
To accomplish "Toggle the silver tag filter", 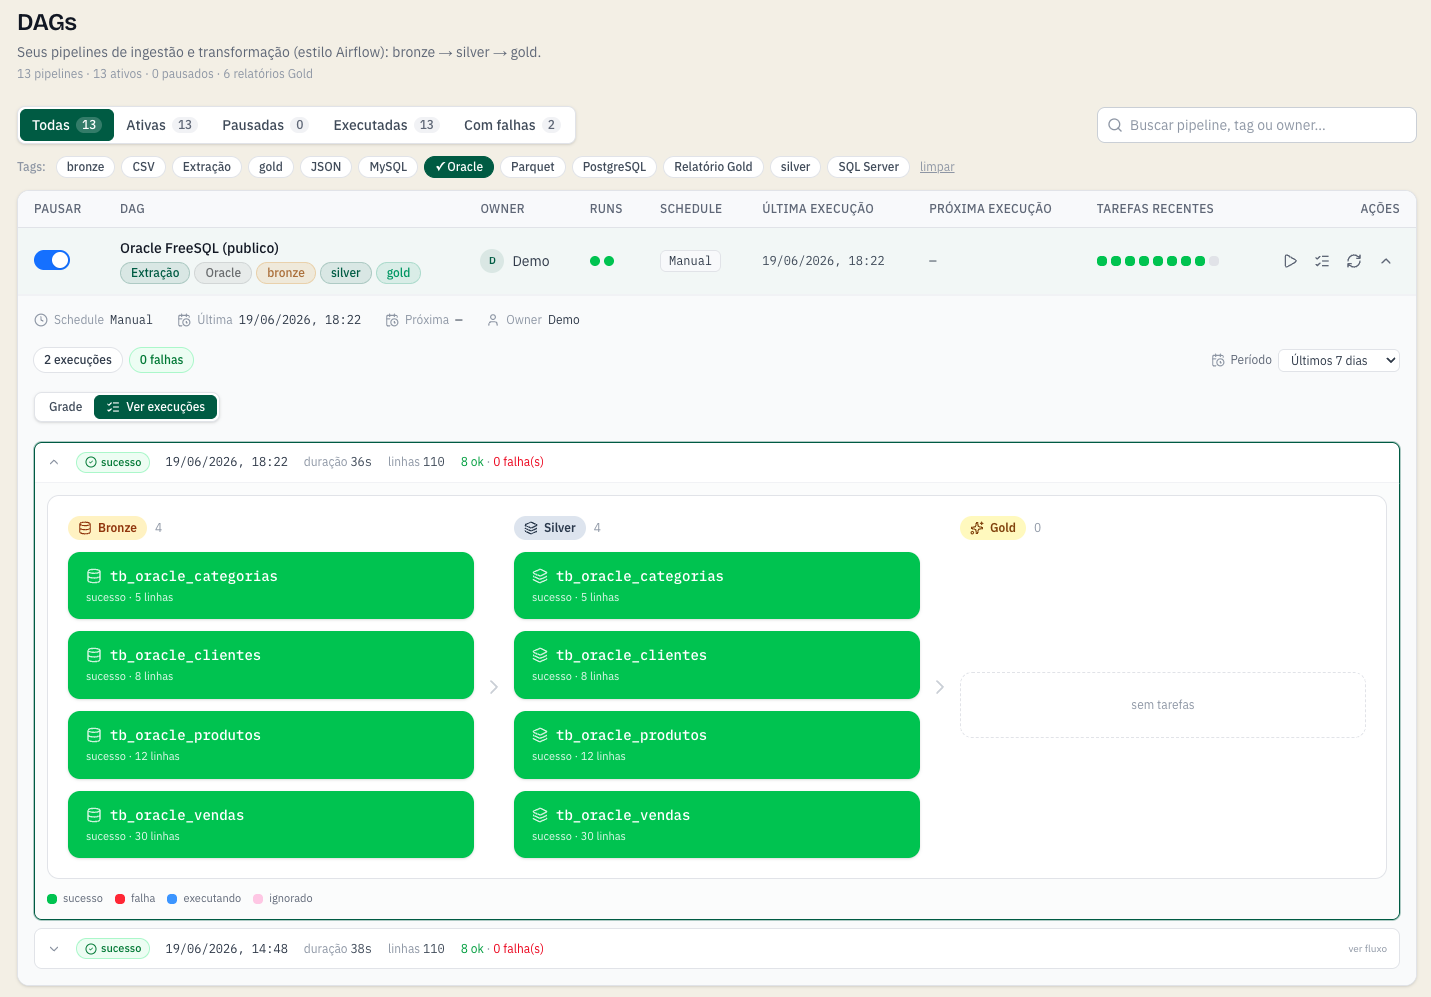I will click(796, 167).
